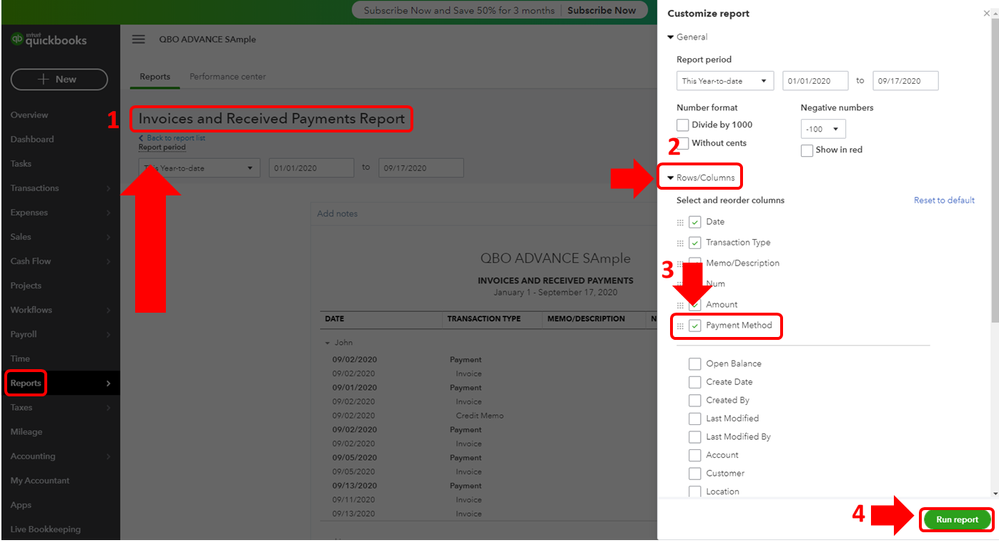The image size is (999, 541).
Task: Check the Created By column
Action: [694, 401]
